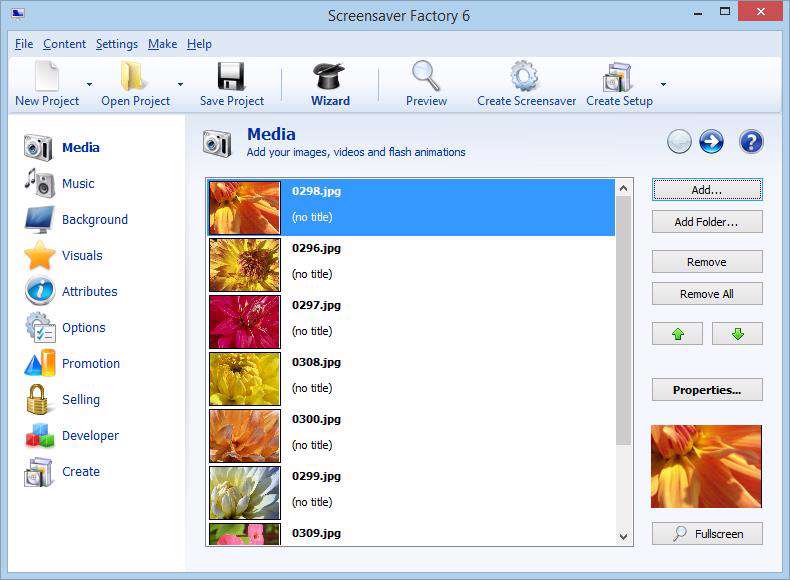Click the Visuals label in sidebar
Image resolution: width=790 pixels, height=580 pixels.
click(x=82, y=255)
